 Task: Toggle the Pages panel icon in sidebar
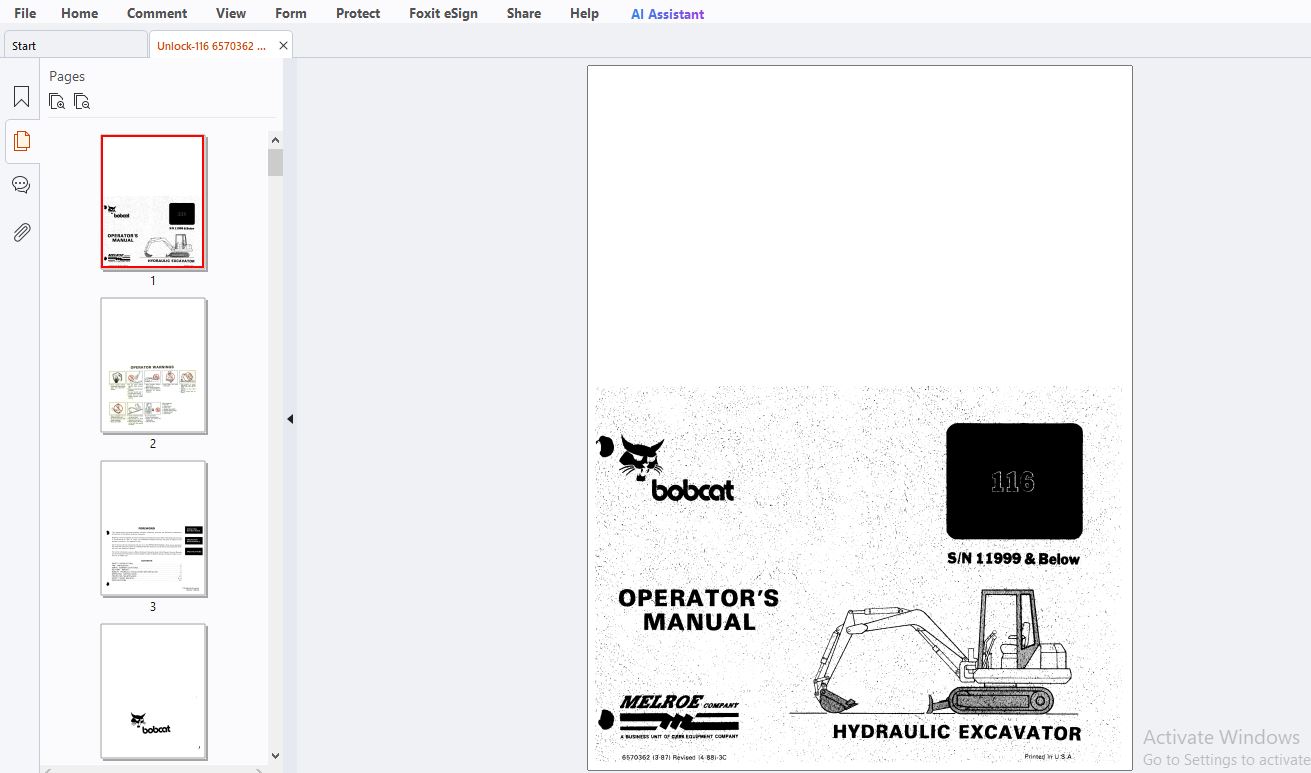[21, 141]
